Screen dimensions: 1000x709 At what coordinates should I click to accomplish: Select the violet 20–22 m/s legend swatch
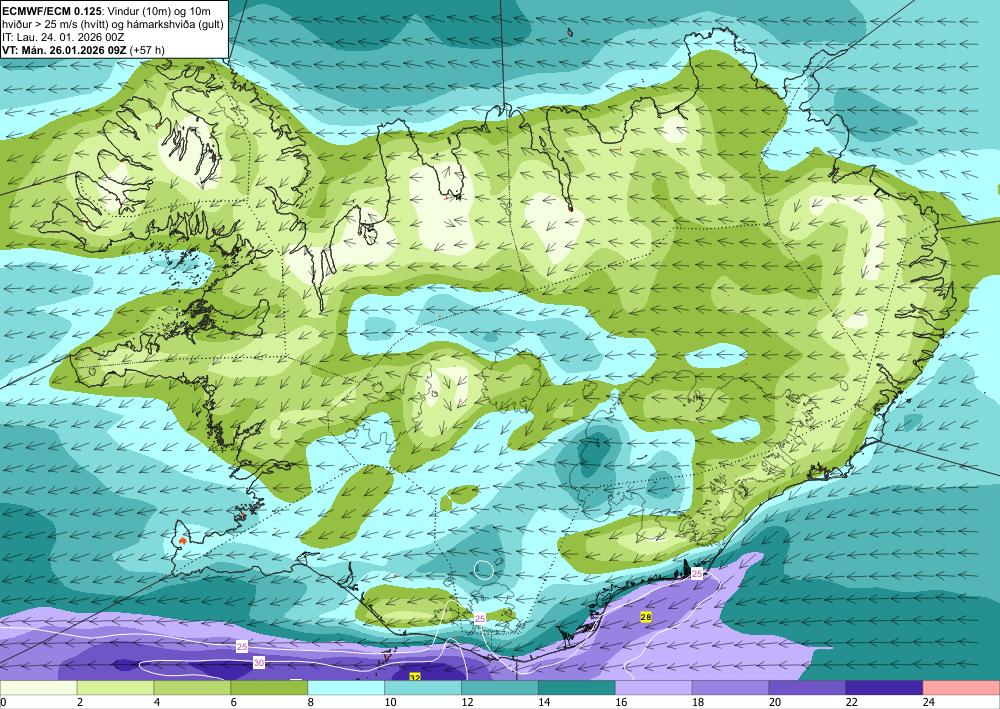tap(807, 688)
